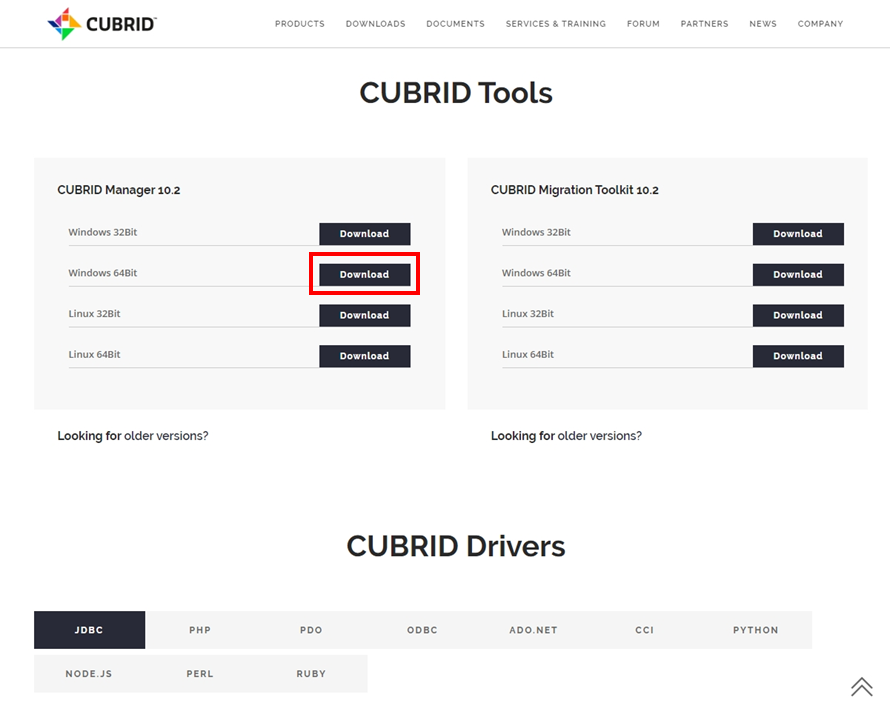Click the Windows 32Bit label under CUBRID Manager
The height and width of the screenshot is (720, 890).
103,232
